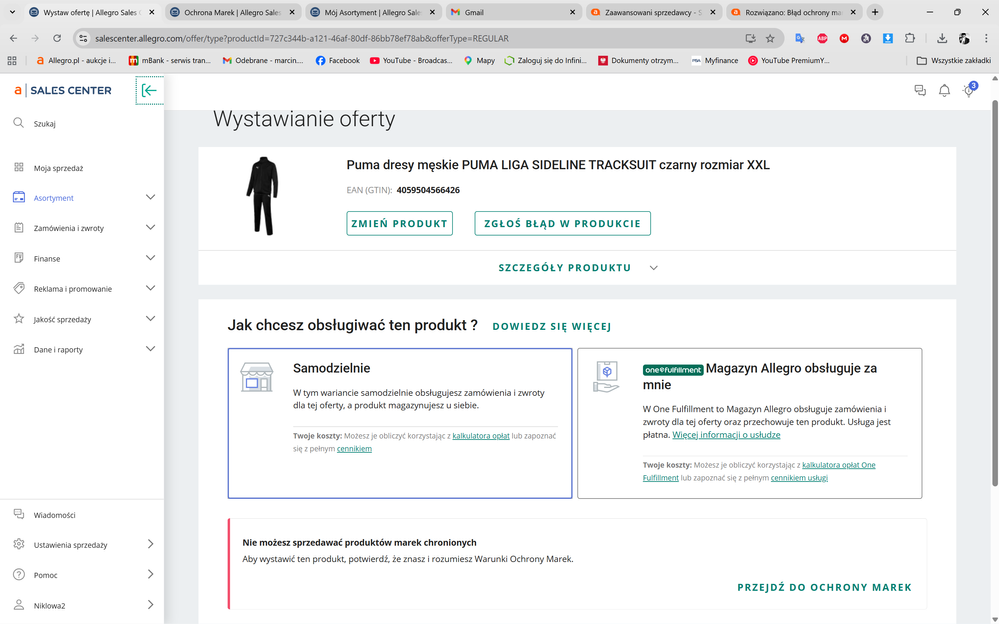Switch to the Rozwiązano: Błąd ochrony tab

(793, 12)
